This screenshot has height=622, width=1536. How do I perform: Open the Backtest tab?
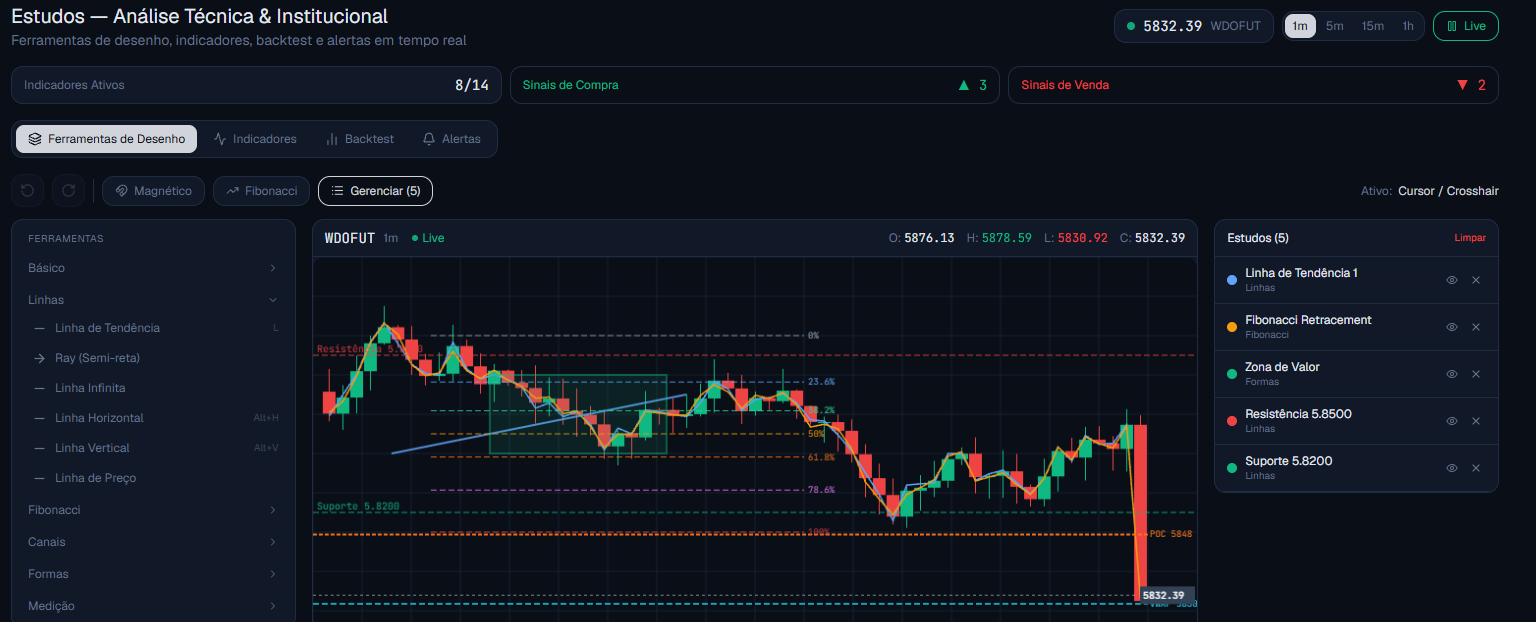click(x=360, y=139)
